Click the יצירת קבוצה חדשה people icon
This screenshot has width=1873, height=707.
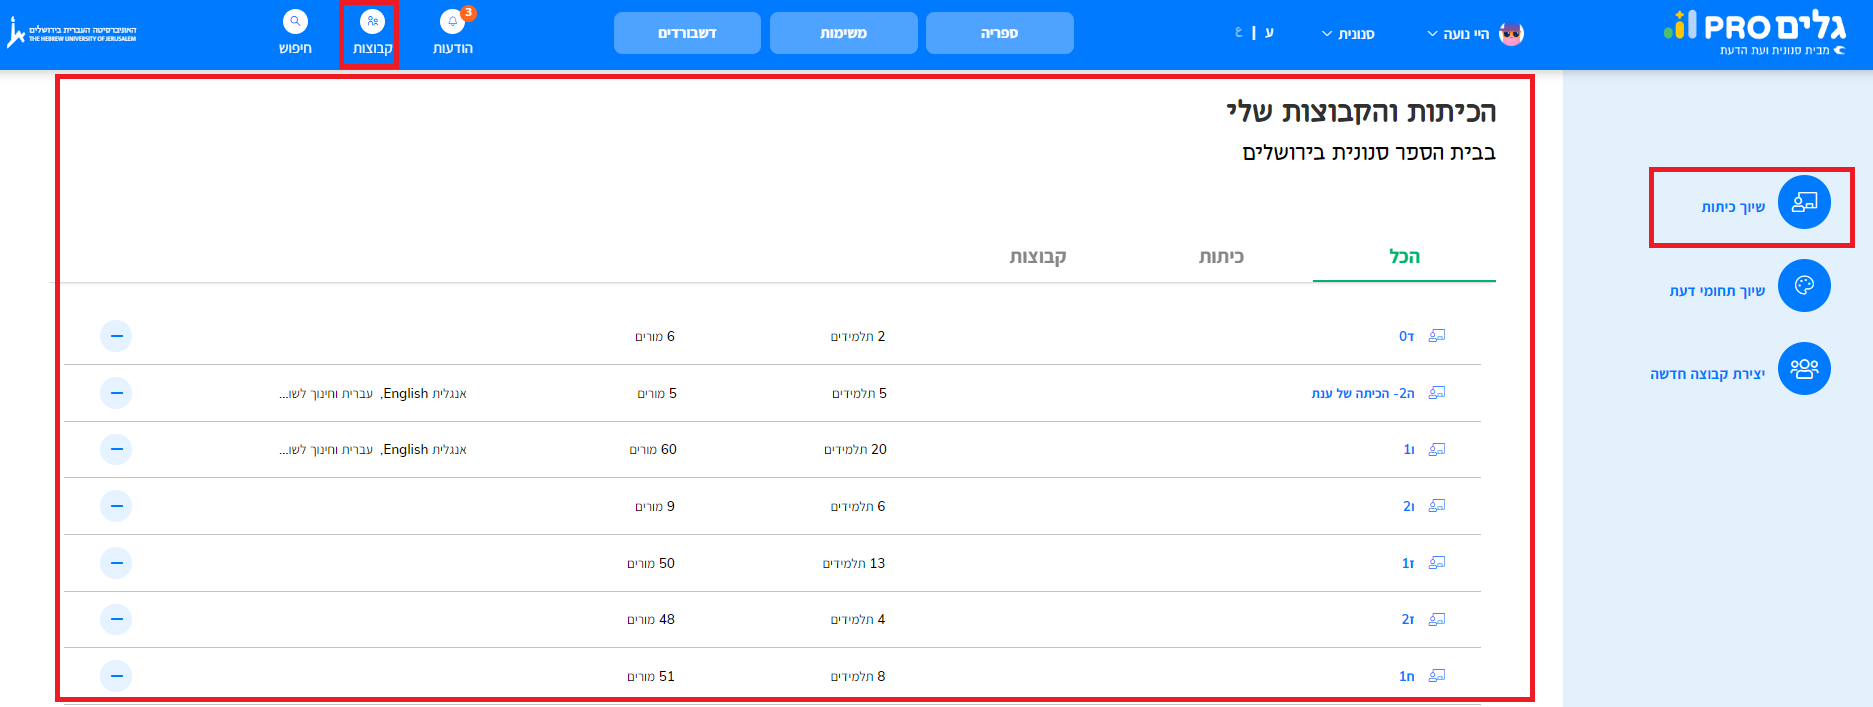tap(1804, 369)
